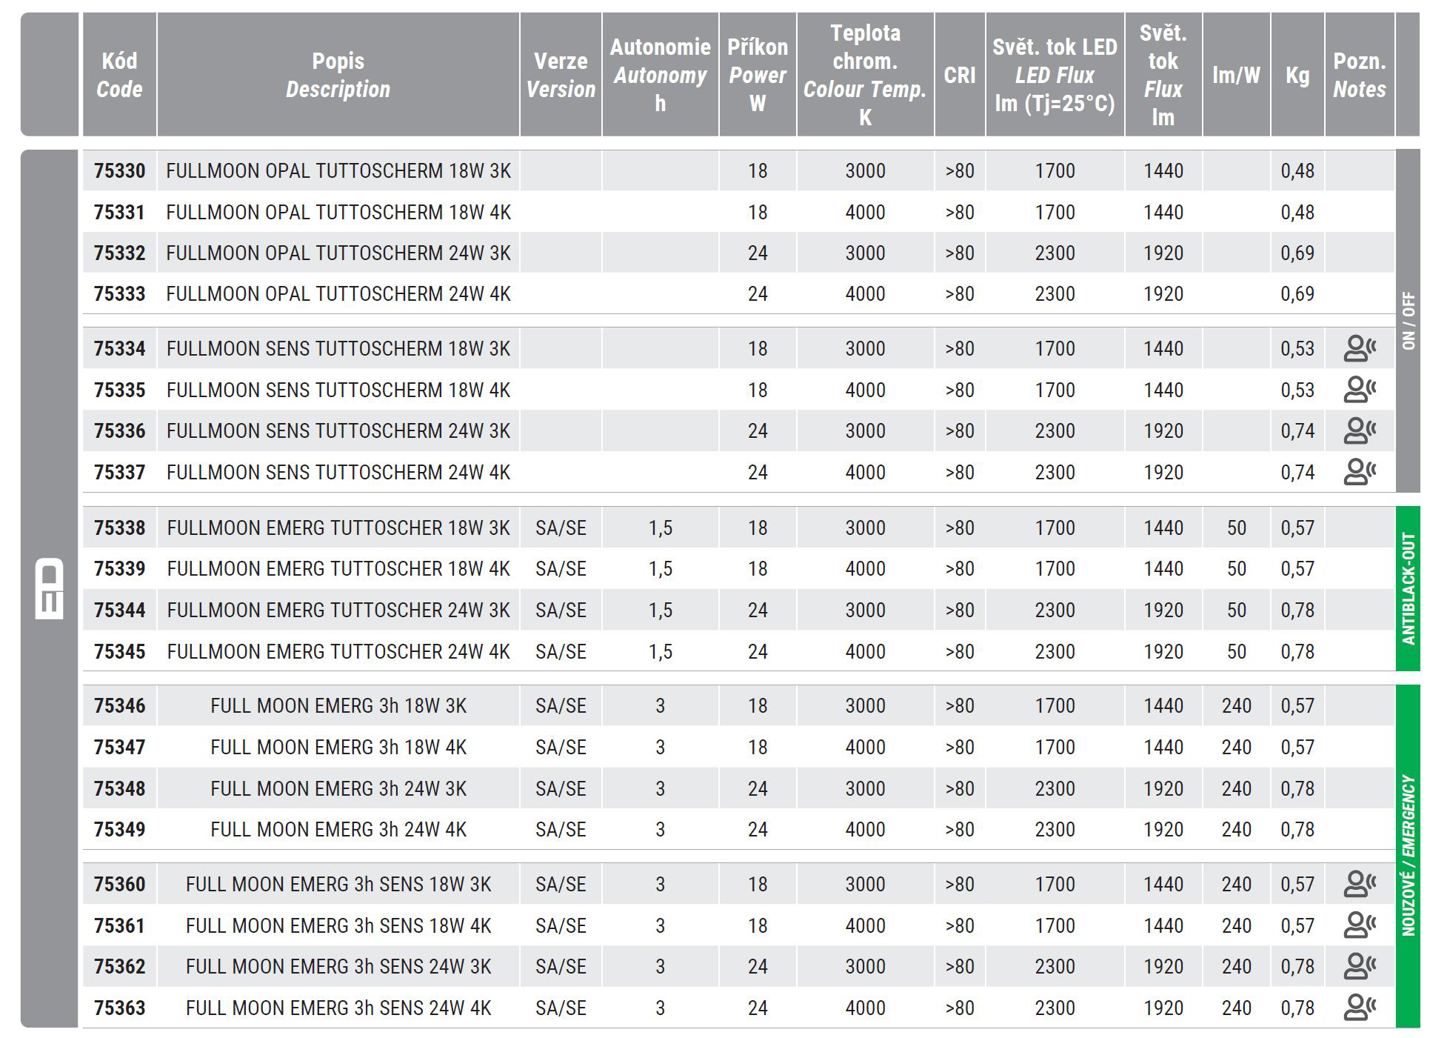Click weight 0,74 in row 75337
The image size is (1430, 1038).
(x=1298, y=472)
